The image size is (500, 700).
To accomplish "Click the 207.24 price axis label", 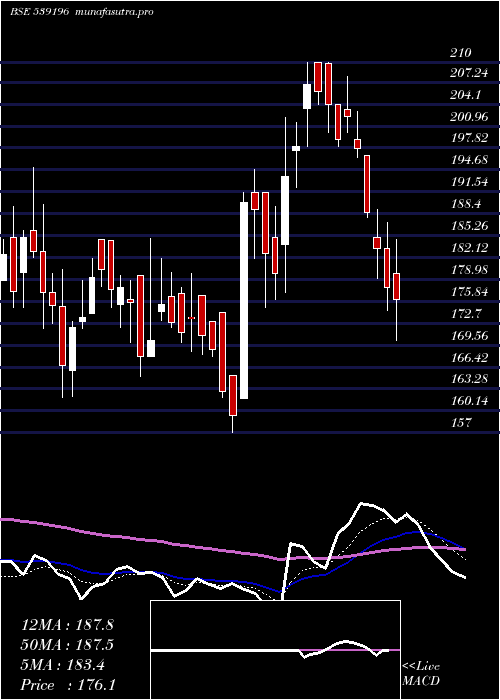I will (x=469, y=73).
